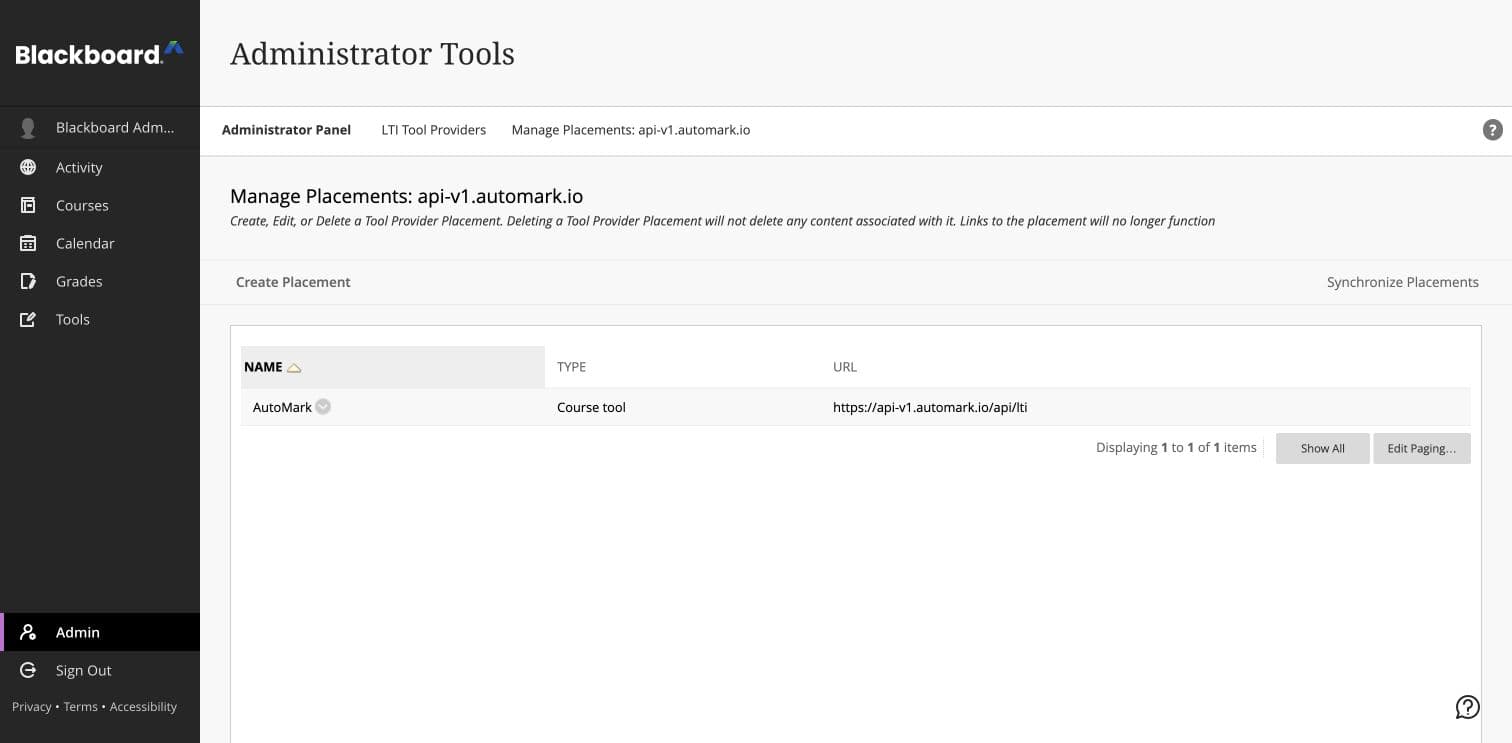
Task: Click the Sign Out arrow icon
Action: [28, 670]
